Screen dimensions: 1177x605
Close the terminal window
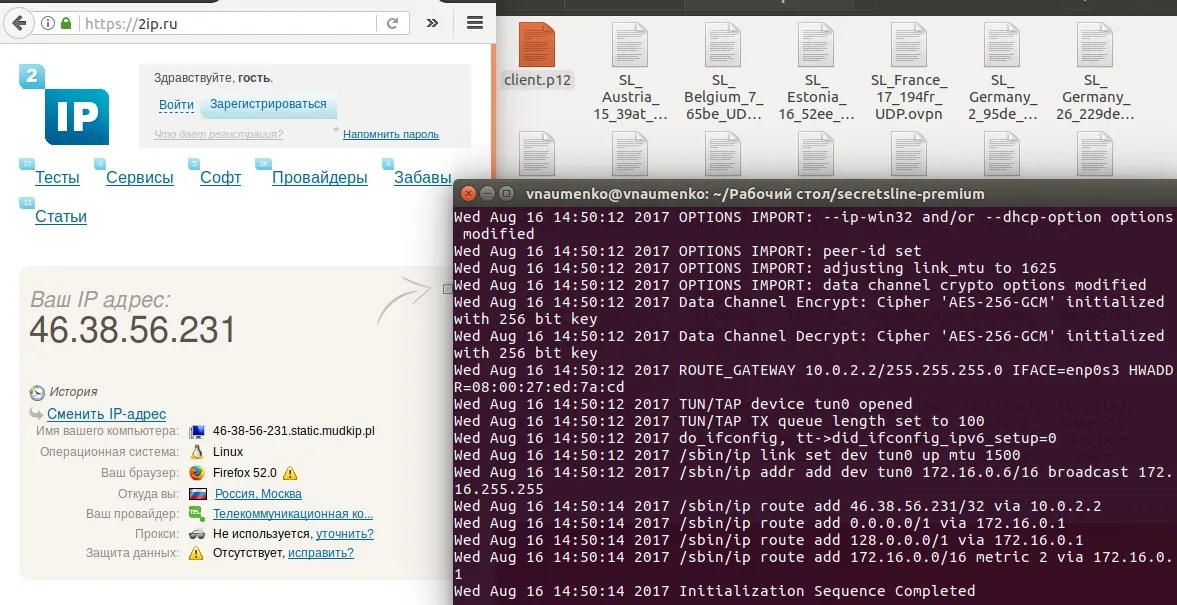tap(468, 194)
